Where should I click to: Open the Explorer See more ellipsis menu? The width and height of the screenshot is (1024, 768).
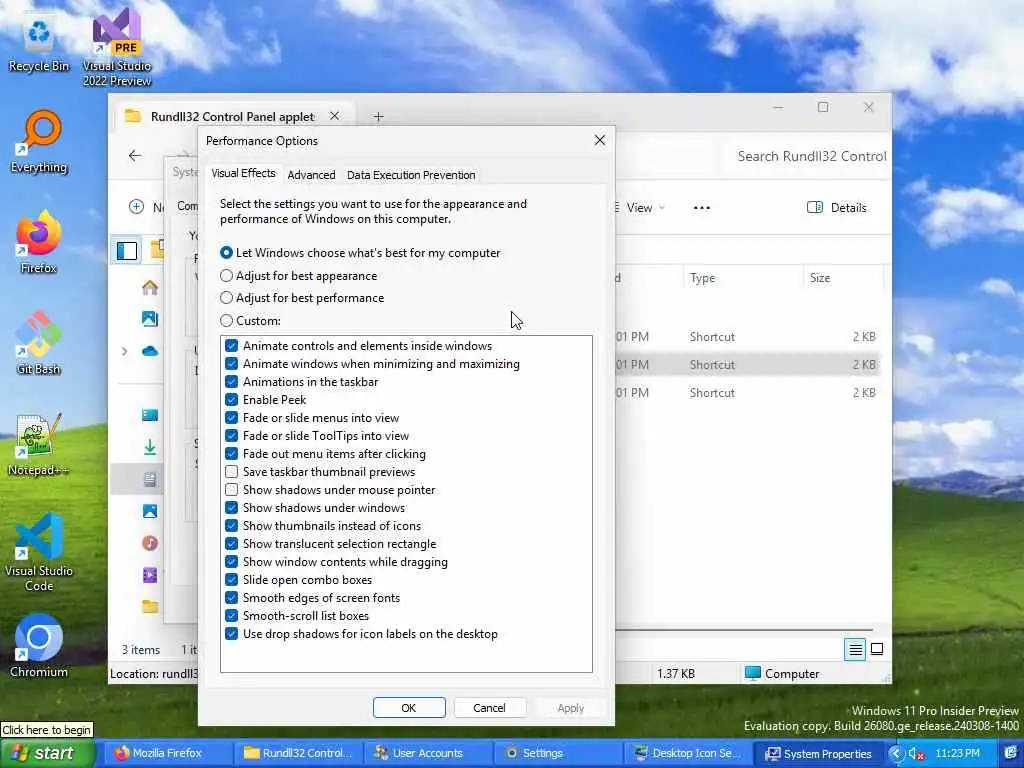click(701, 208)
